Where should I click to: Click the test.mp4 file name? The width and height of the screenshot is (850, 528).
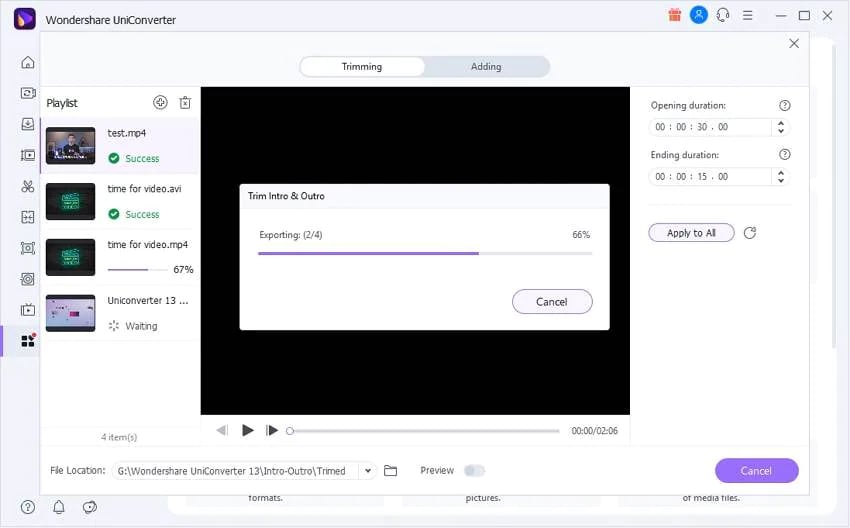pos(127,133)
